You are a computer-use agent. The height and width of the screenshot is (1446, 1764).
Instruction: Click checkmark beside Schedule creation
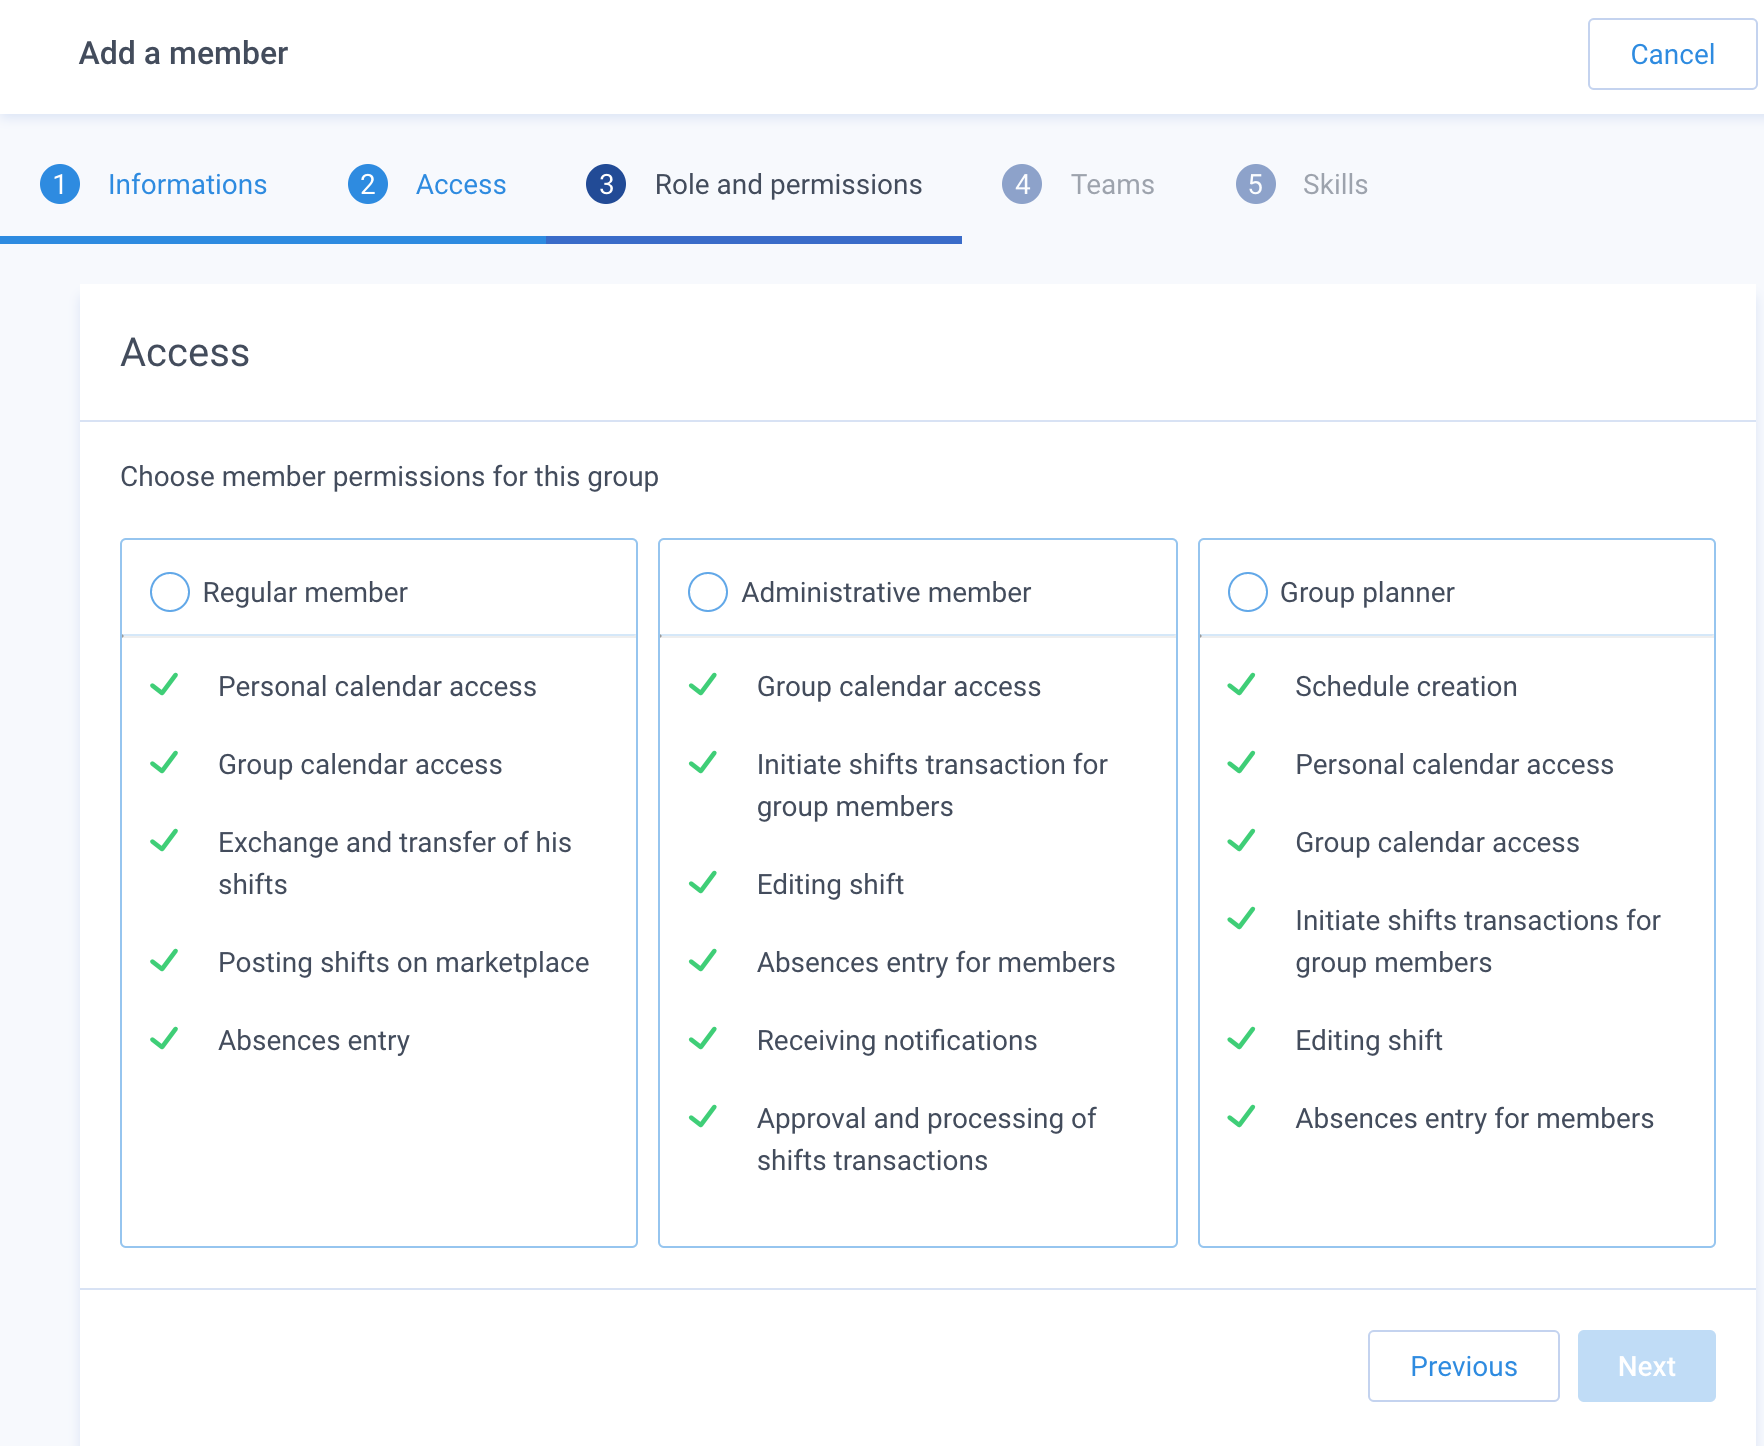1241,685
